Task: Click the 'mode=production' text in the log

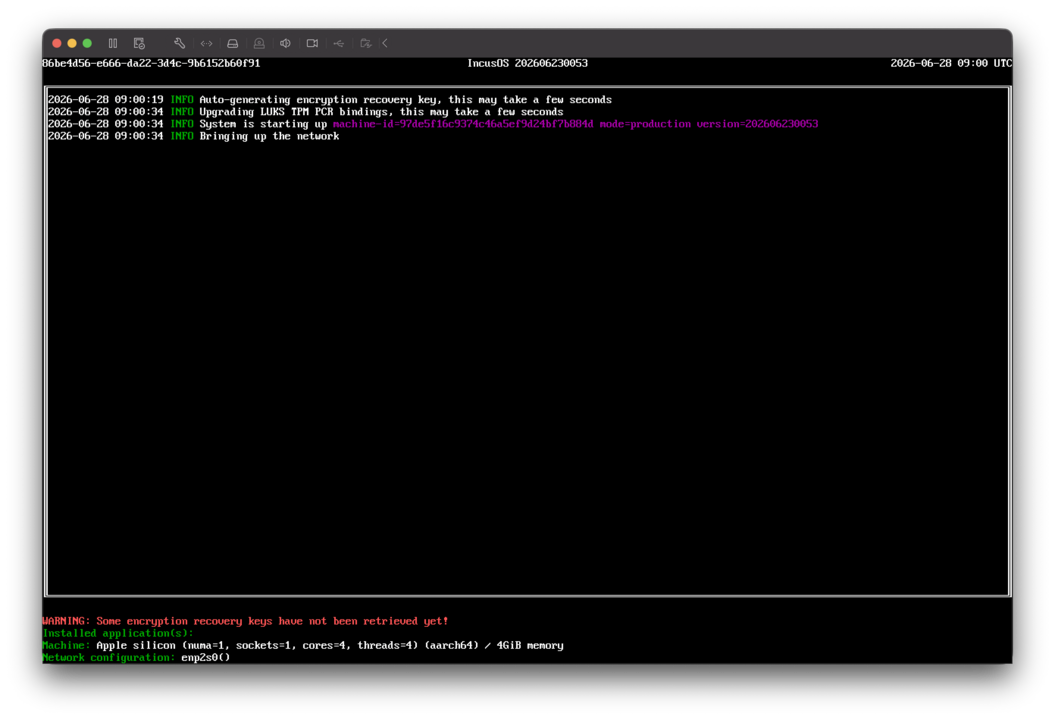Action: pos(645,124)
